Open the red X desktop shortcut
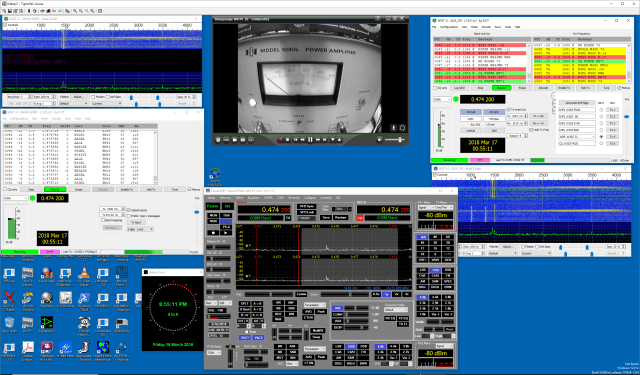The width and height of the screenshot is (640, 375). click(9, 298)
